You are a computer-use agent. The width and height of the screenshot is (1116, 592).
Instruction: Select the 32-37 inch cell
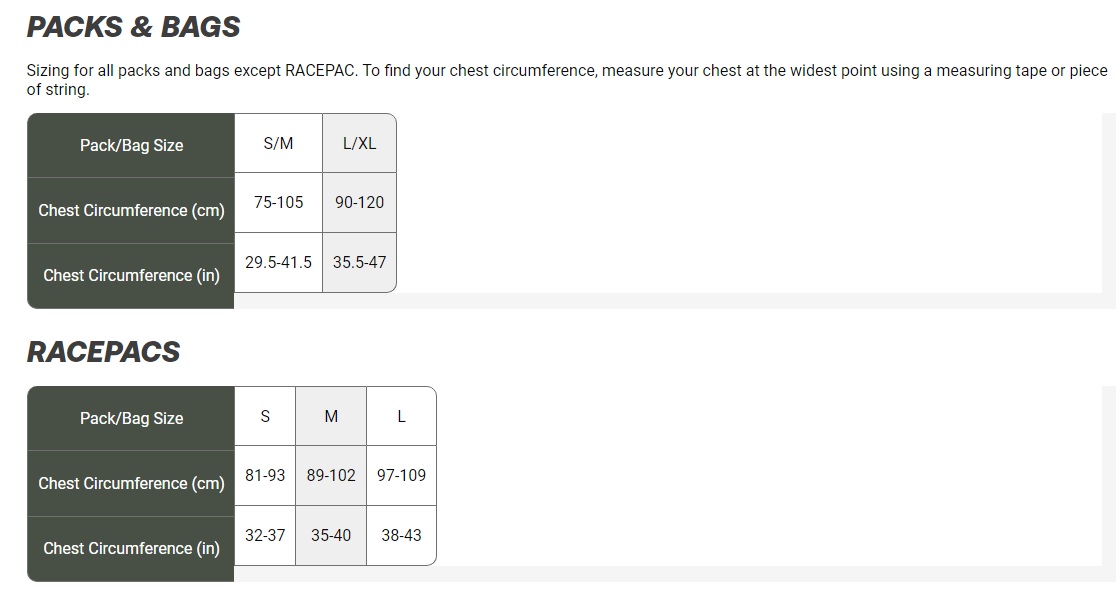click(x=265, y=535)
